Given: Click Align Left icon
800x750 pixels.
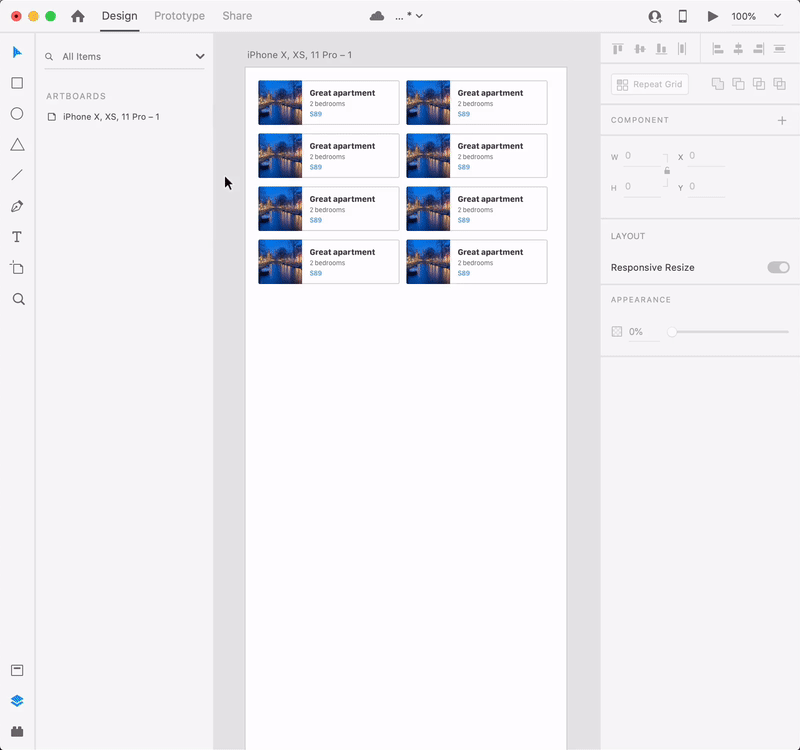Looking at the screenshot, I should pyautogui.click(x=718, y=49).
